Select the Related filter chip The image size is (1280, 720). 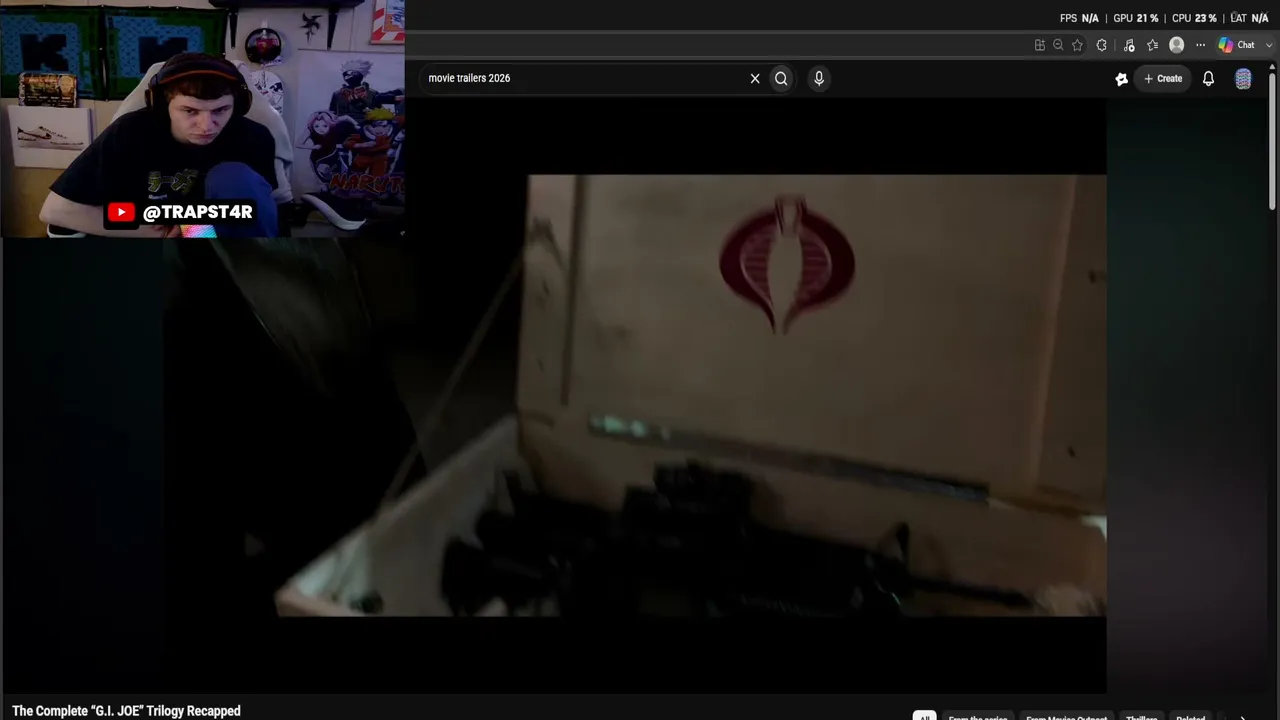[x=1190, y=716]
